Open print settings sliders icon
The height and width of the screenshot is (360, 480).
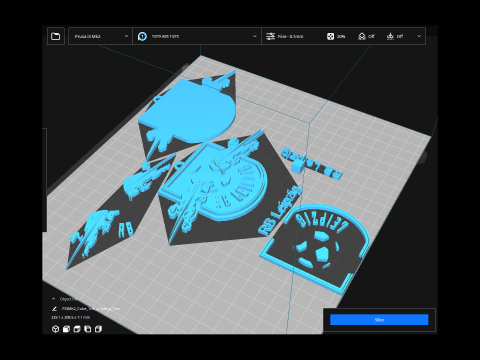click(270, 36)
